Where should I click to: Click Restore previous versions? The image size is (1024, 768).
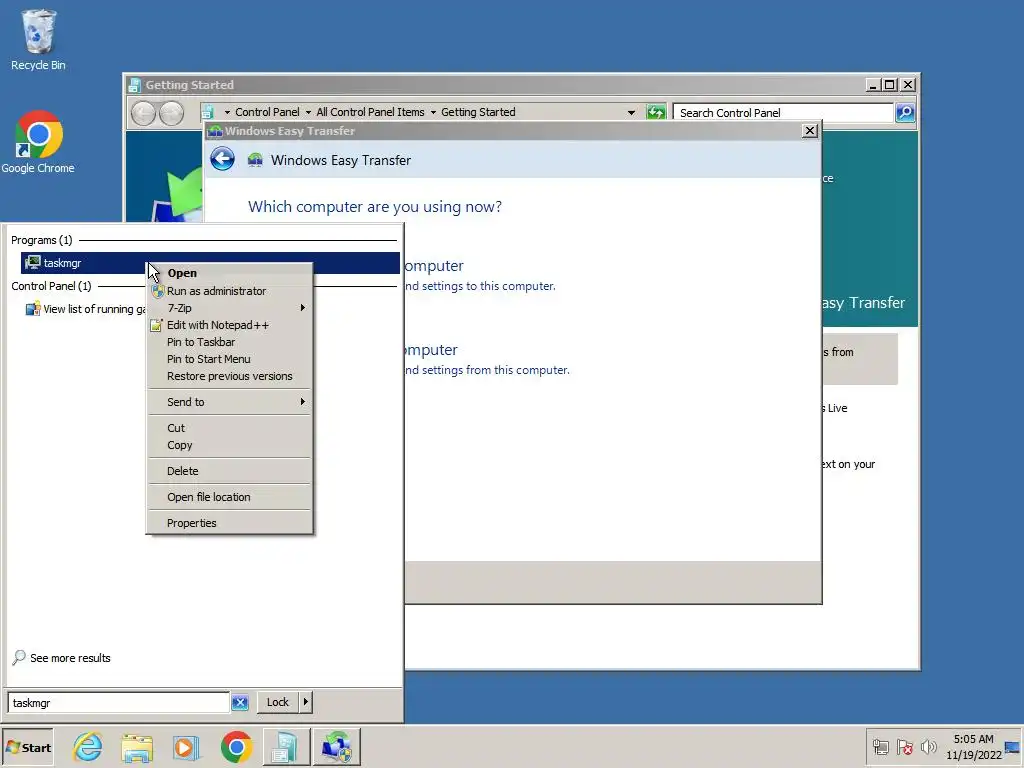tap(229, 376)
